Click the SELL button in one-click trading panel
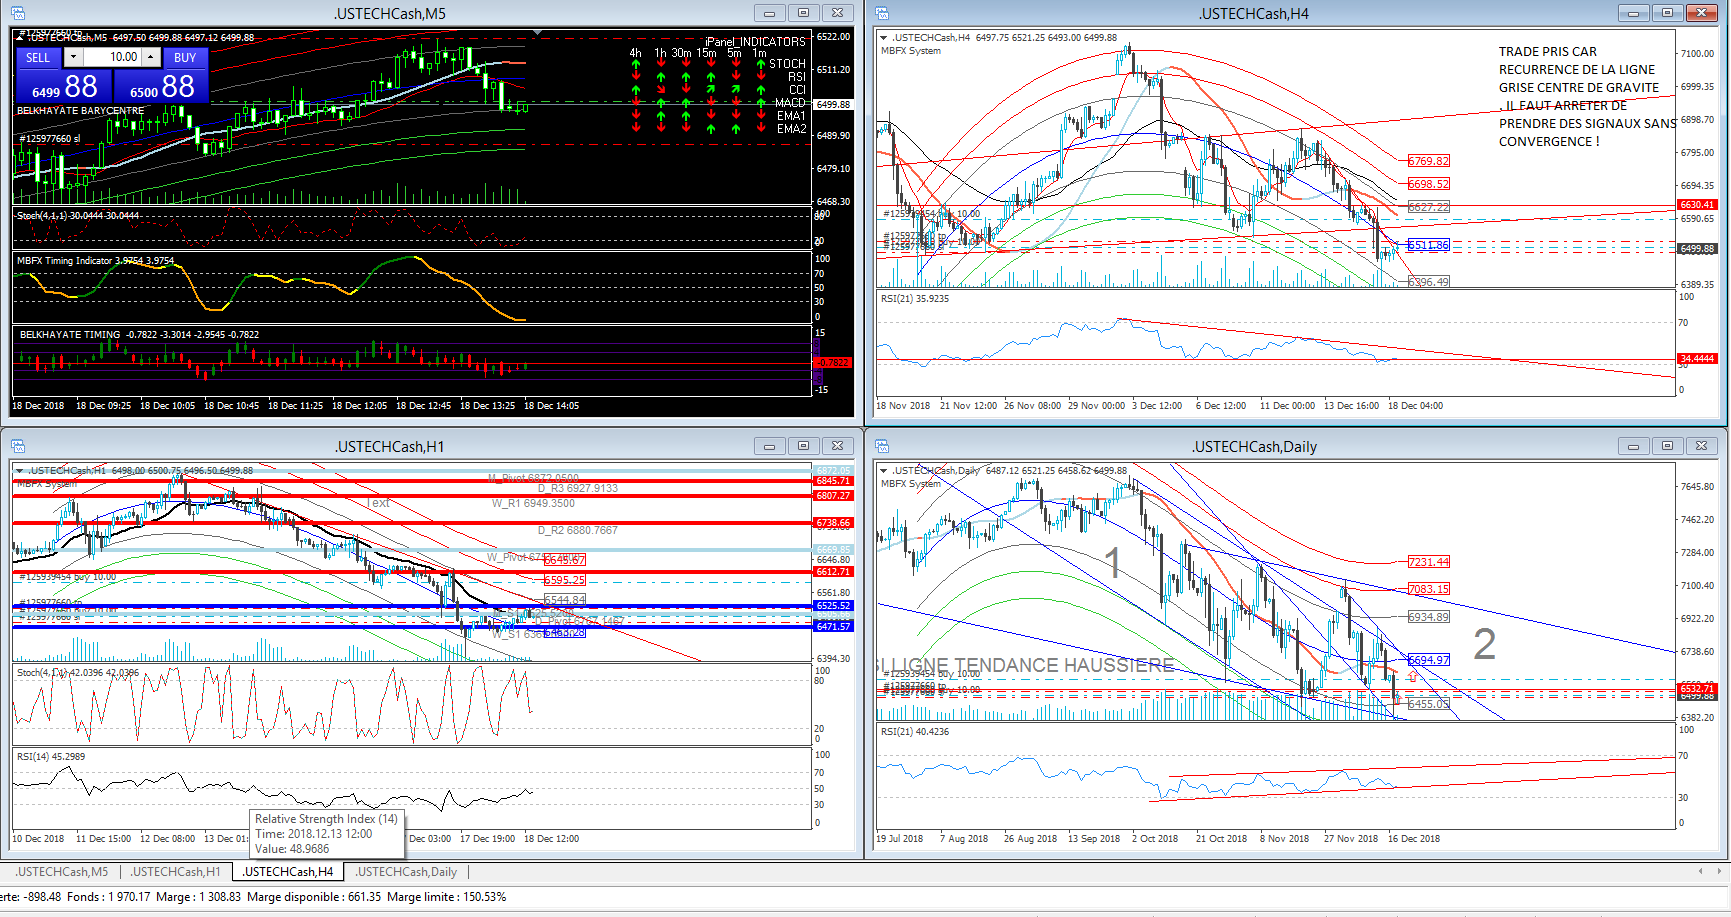The width and height of the screenshot is (1731, 917). pyautogui.click(x=38, y=58)
